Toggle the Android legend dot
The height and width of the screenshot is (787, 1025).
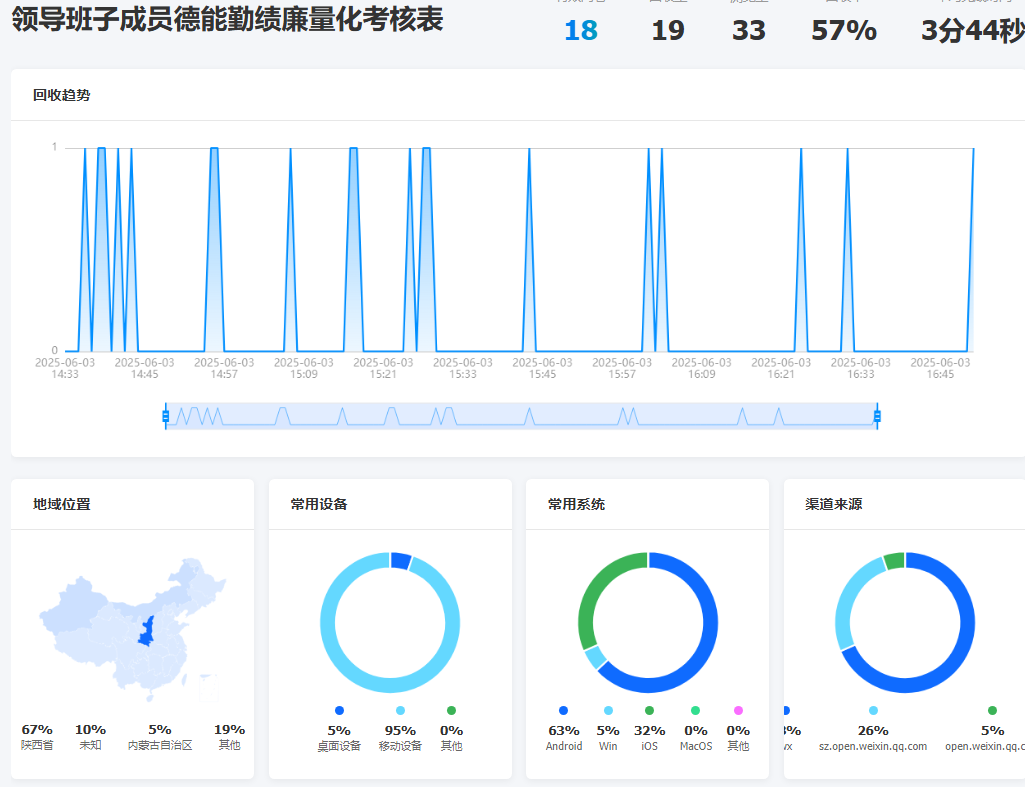563,711
